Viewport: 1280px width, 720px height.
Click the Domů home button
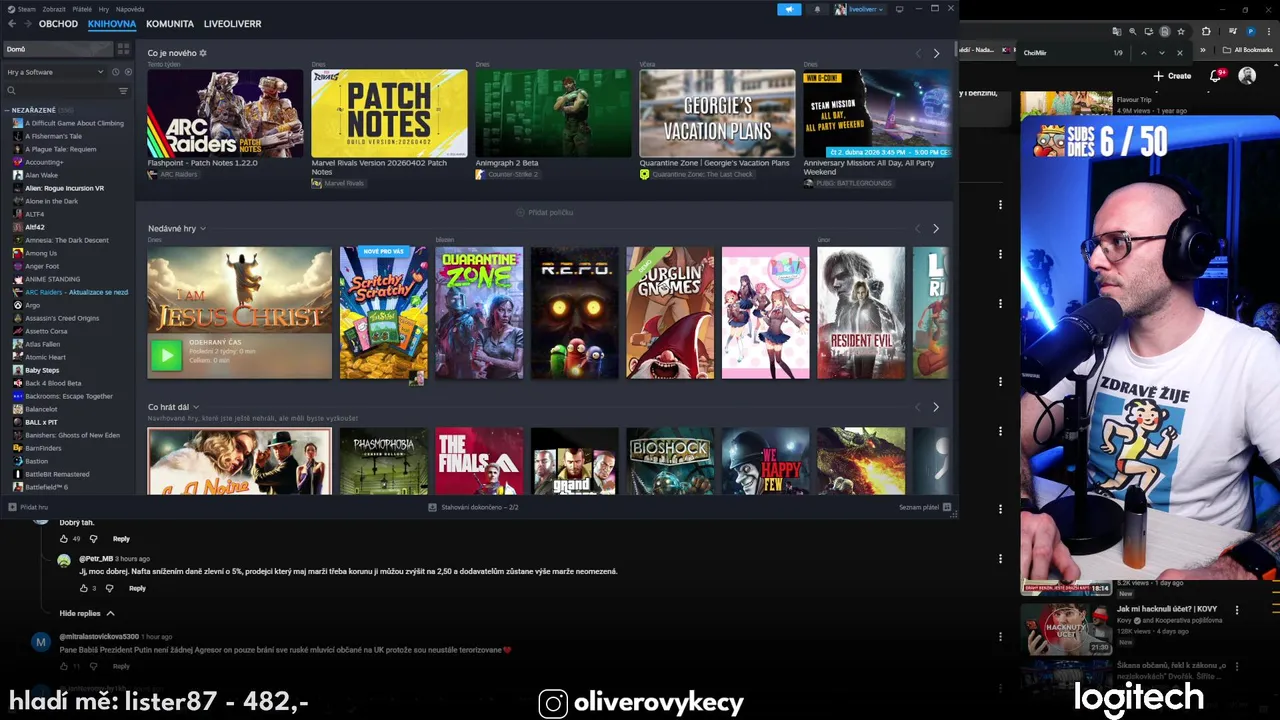click(57, 49)
